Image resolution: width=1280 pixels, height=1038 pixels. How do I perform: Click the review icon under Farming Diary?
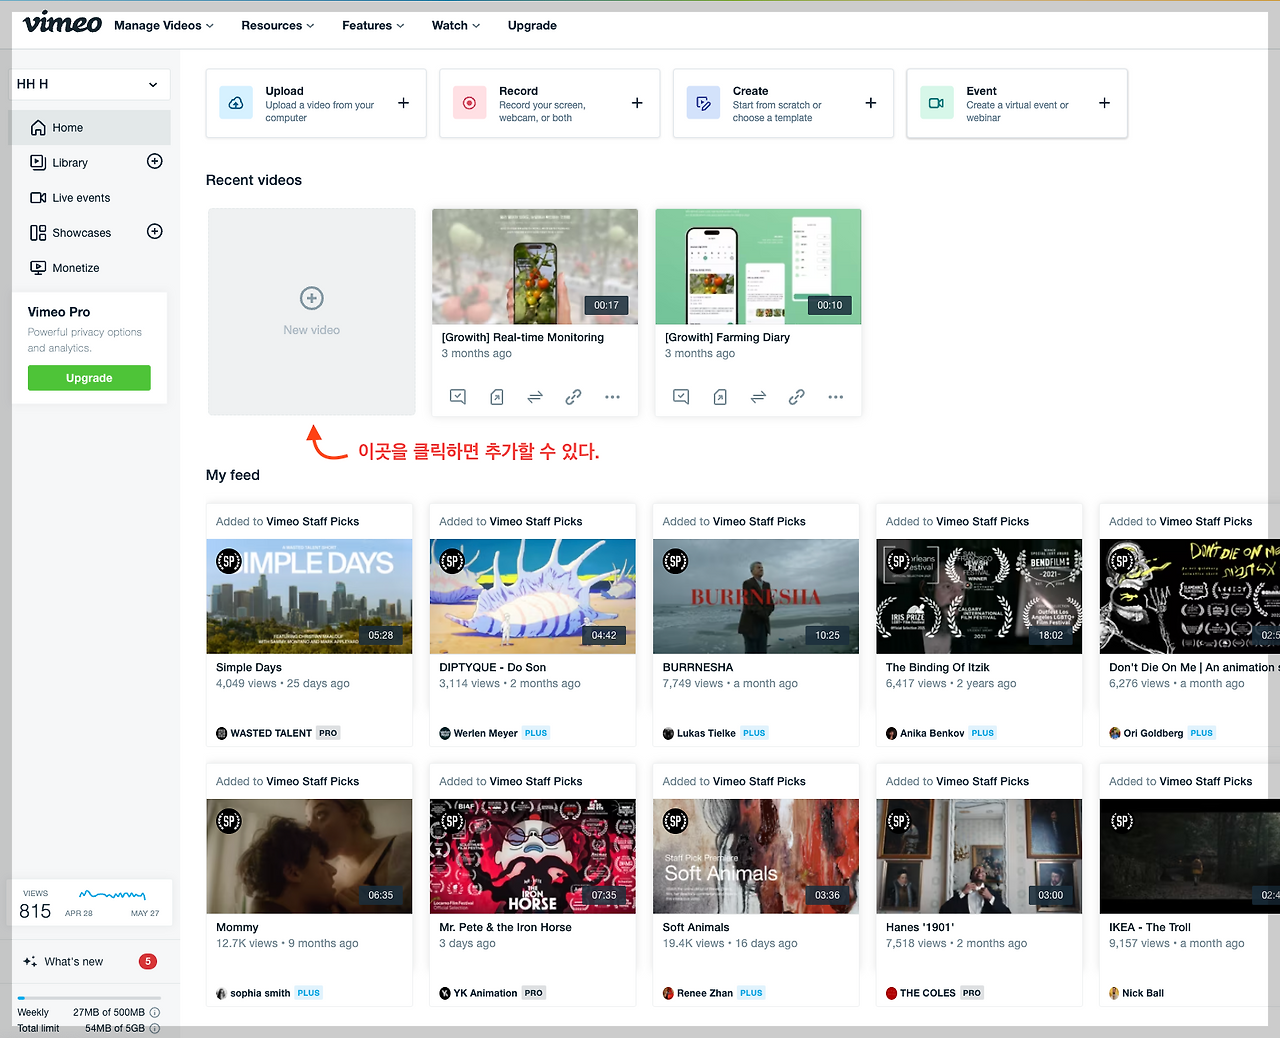[681, 397]
